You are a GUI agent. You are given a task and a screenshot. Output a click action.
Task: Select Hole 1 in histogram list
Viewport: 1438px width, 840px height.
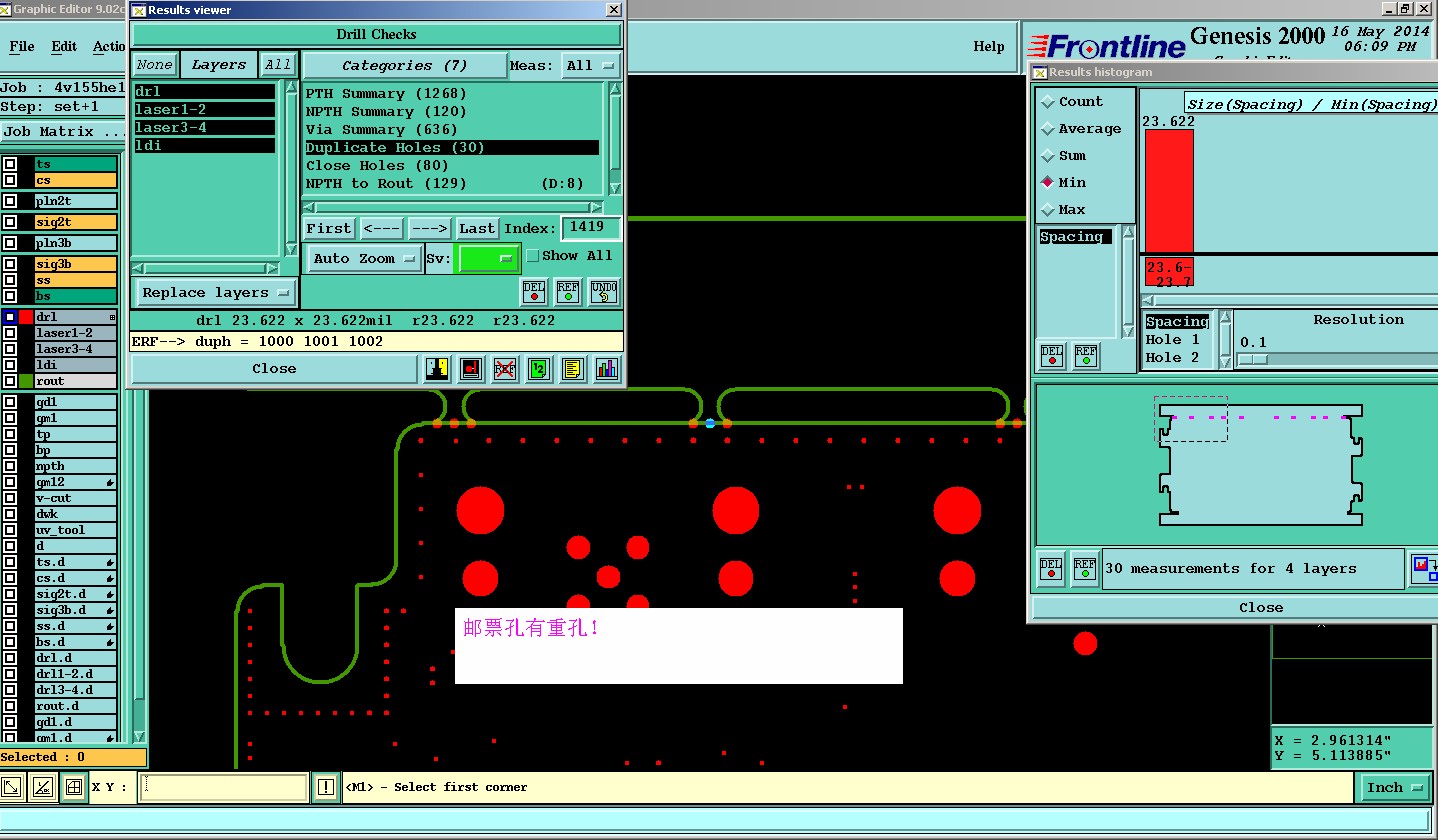point(1177,340)
